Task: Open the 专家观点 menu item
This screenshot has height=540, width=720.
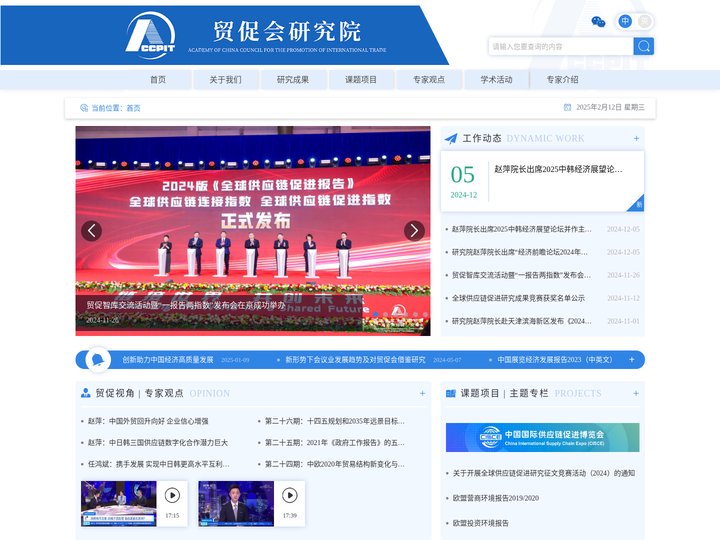Action: pos(429,79)
